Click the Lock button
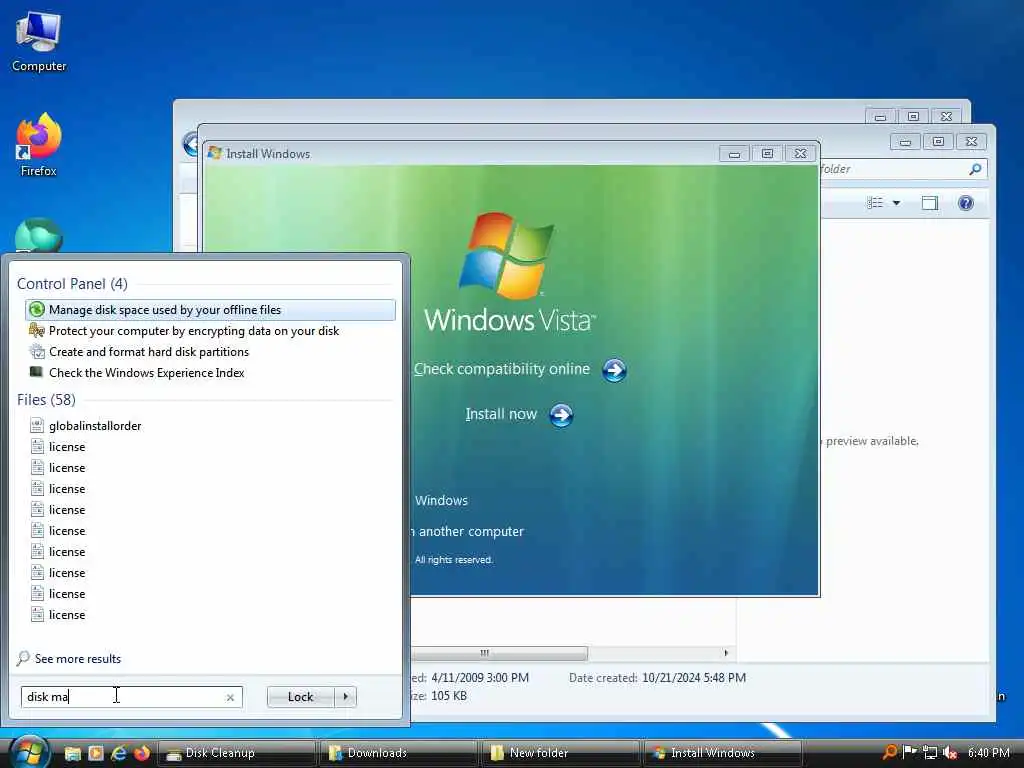This screenshot has width=1024, height=768. coord(300,697)
